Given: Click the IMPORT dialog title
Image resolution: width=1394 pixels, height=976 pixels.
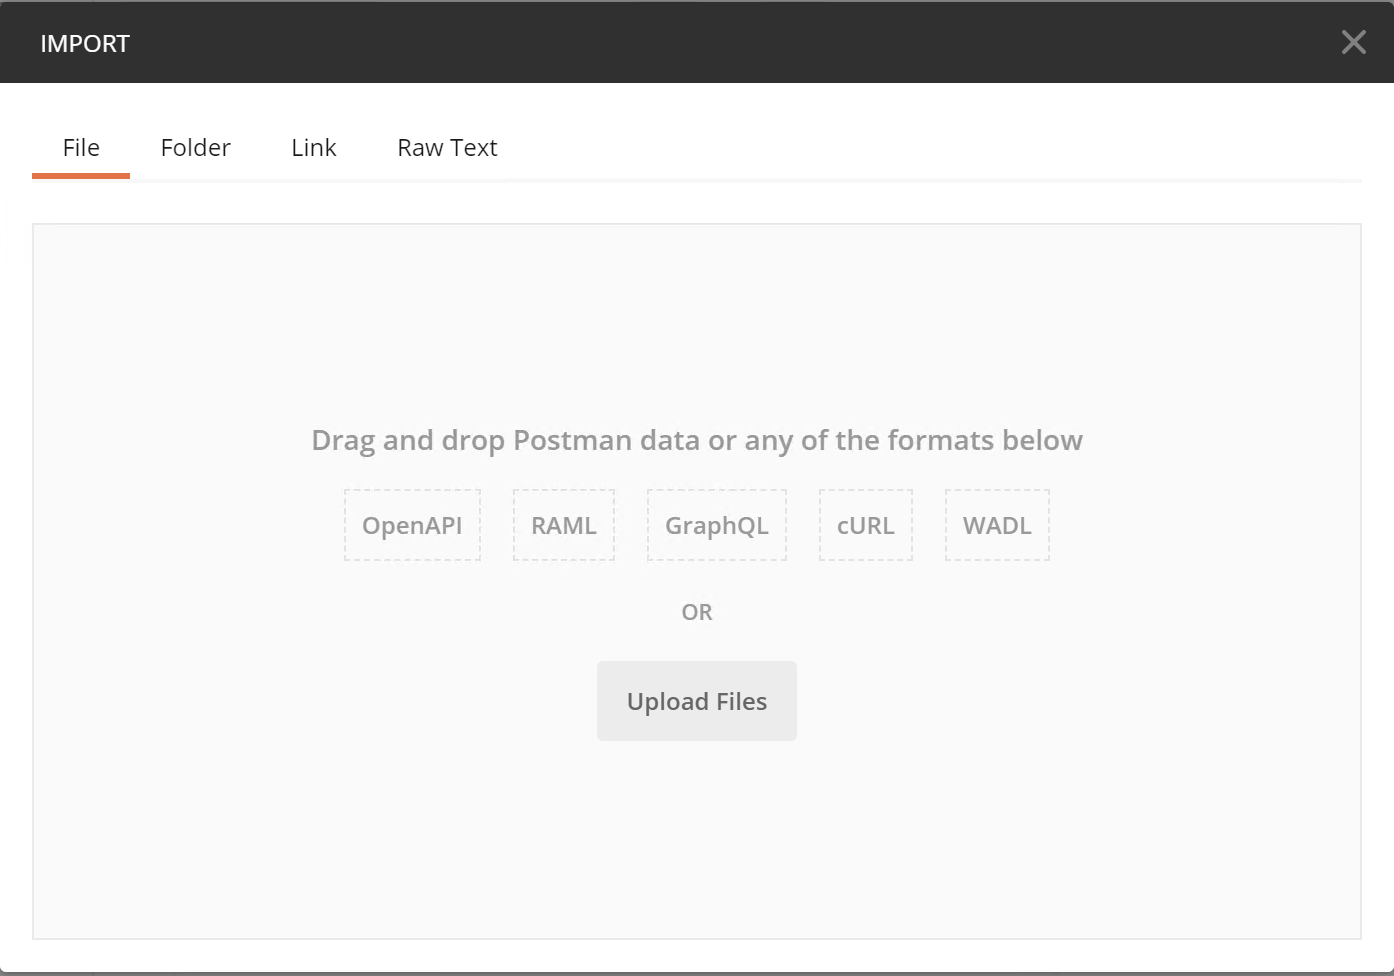Looking at the screenshot, I should (84, 43).
